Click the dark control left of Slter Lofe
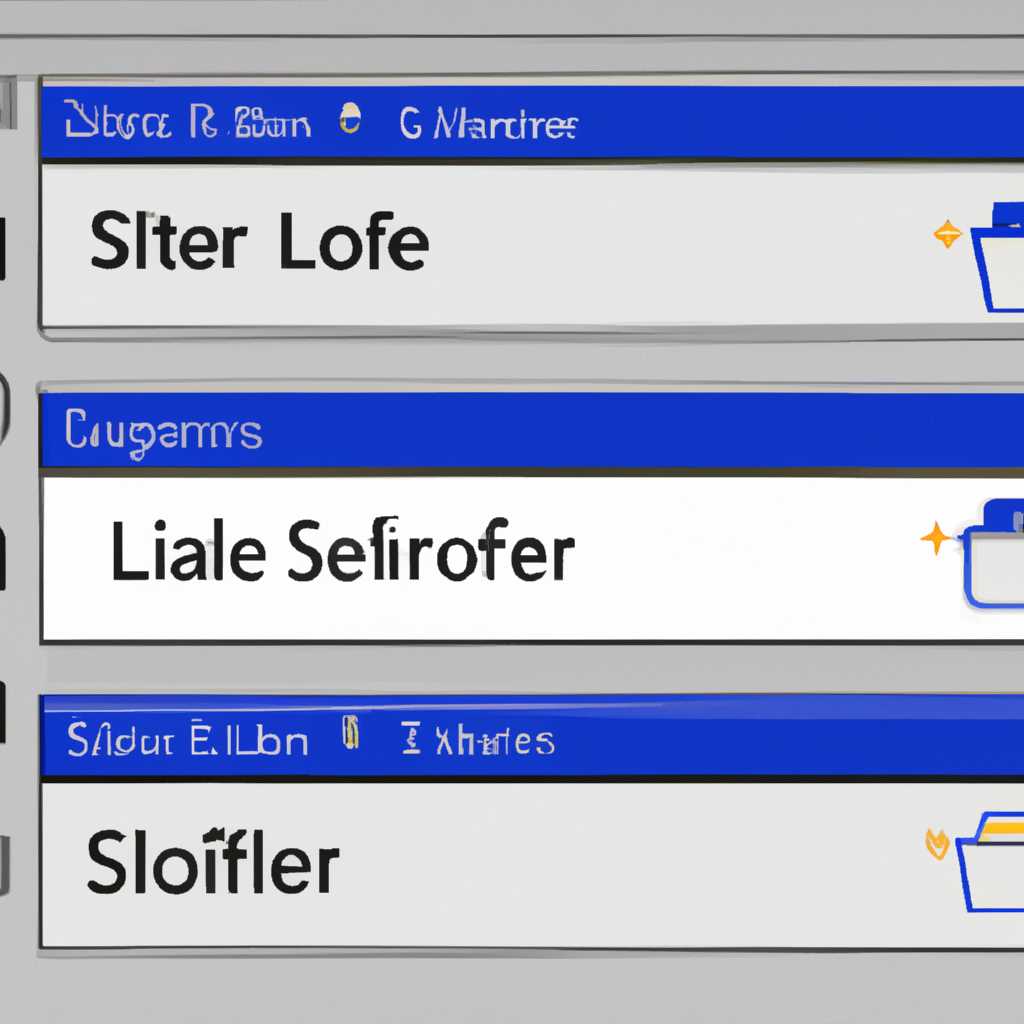Image resolution: width=1024 pixels, height=1024 pixels. 3,248
